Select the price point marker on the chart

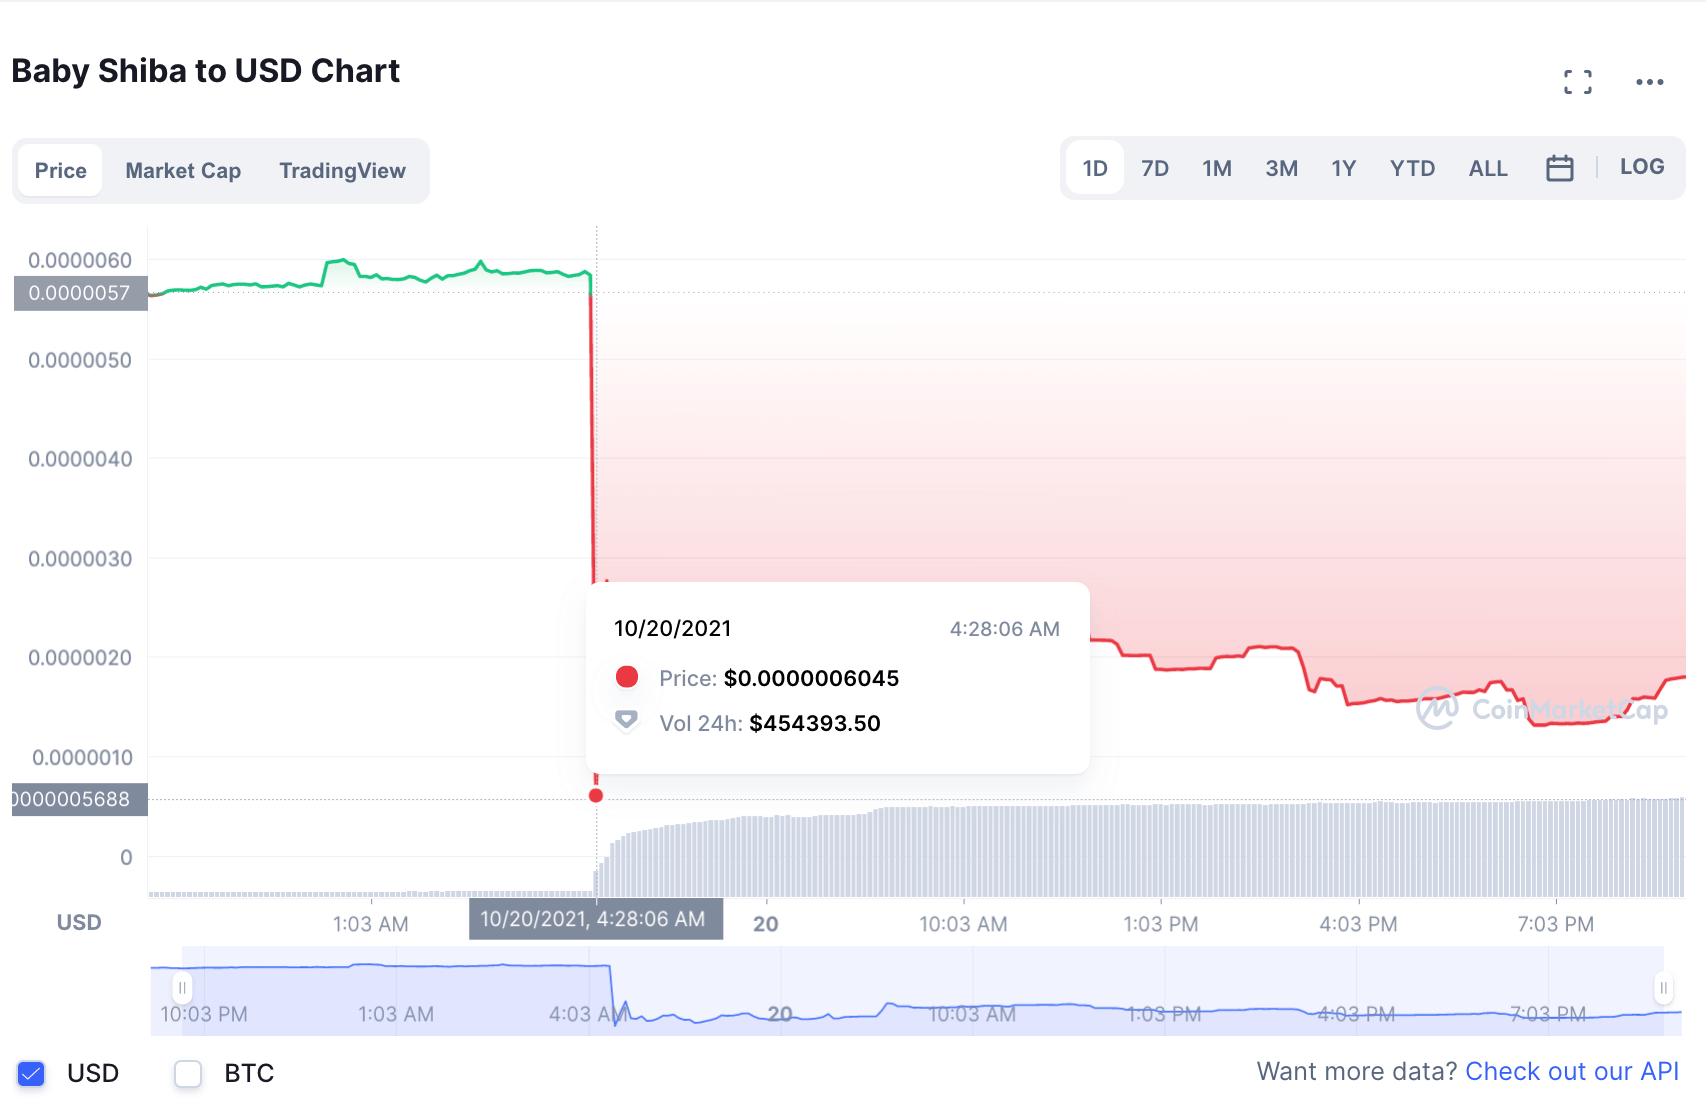pyautogui.click(x=596, y=795)
